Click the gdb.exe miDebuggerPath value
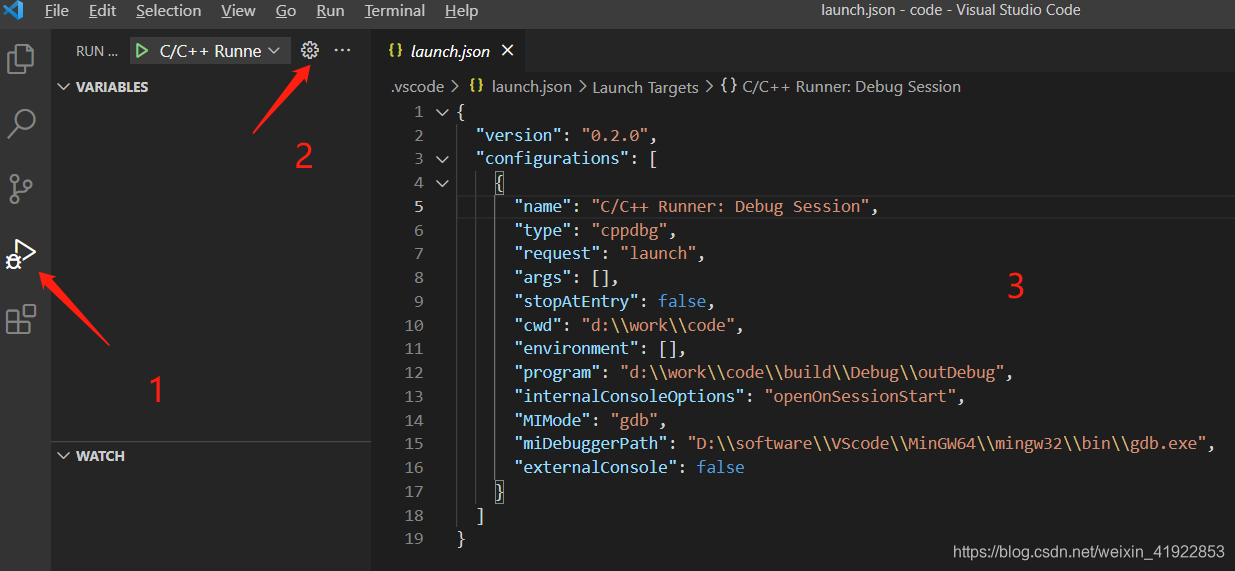 pos(950,444)
